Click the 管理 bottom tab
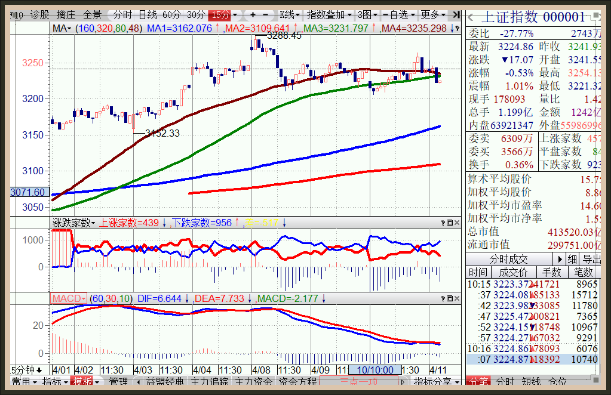Viewport: 611px width, 395px height. tap(118, 381)
